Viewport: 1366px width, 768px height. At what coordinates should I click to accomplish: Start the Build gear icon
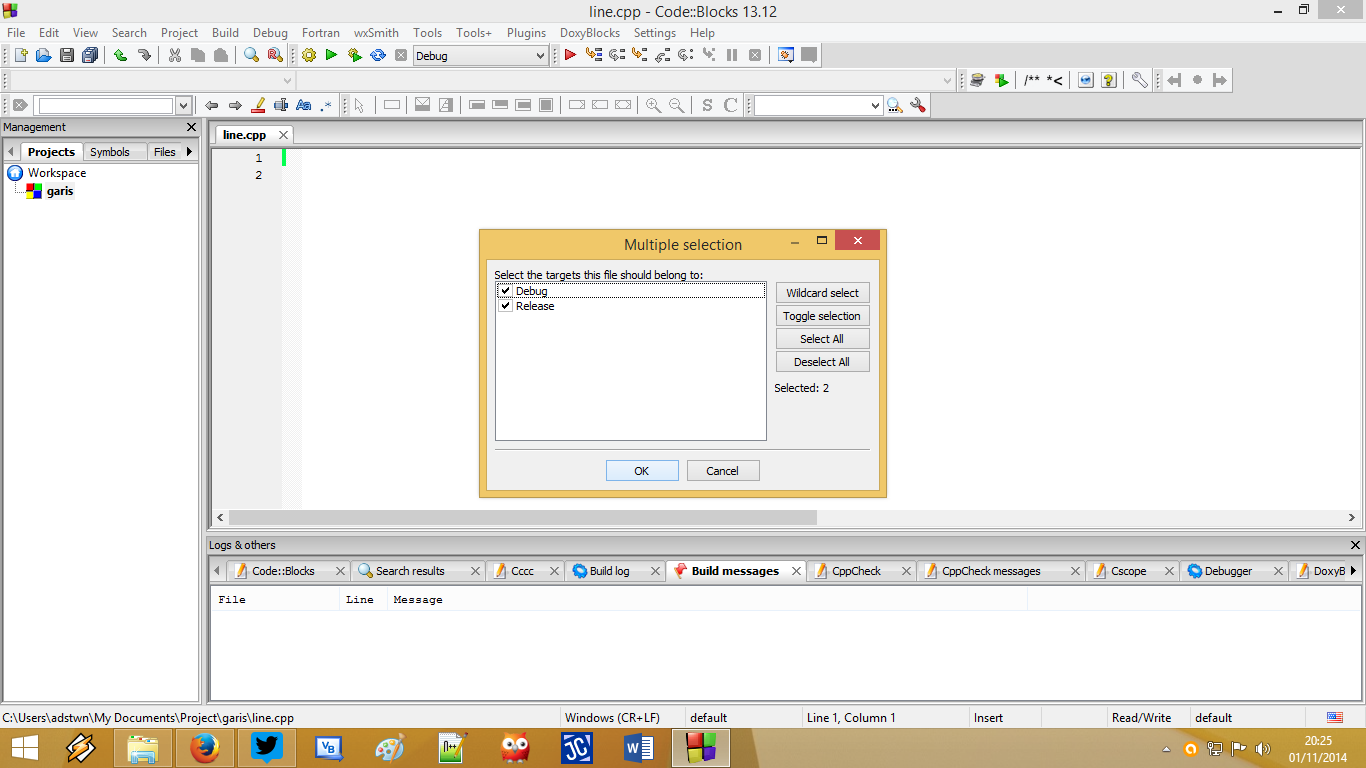[308, 55]
